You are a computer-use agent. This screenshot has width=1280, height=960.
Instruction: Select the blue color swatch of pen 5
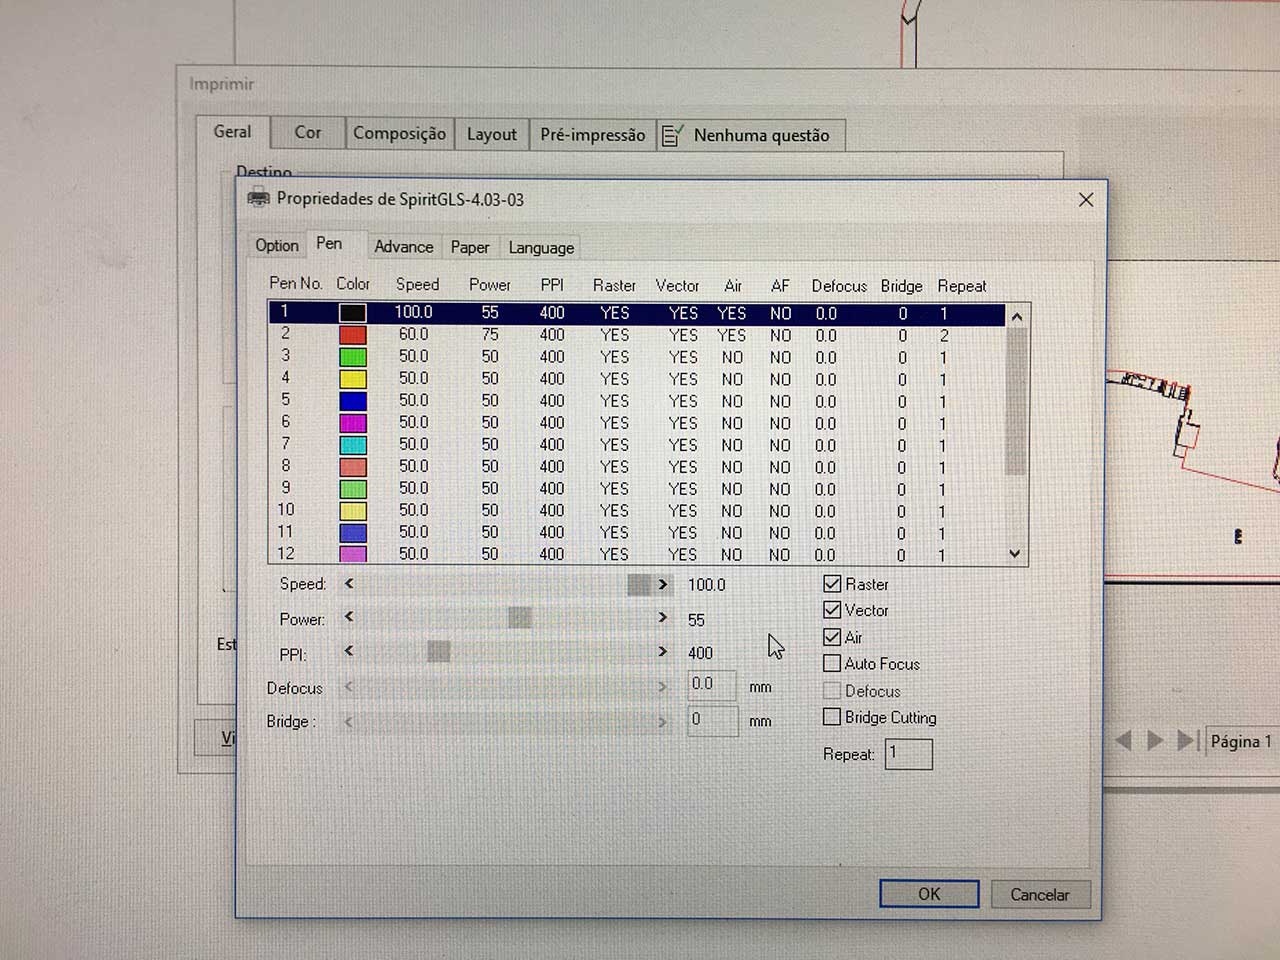[x=352, y=401]
